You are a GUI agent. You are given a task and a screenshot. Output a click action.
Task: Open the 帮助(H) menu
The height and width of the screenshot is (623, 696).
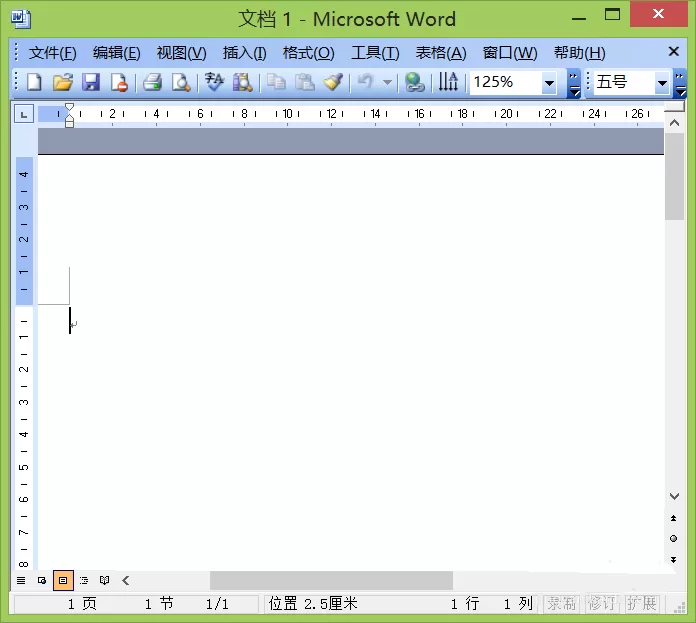pyautogui.click(x=579, y=53)
